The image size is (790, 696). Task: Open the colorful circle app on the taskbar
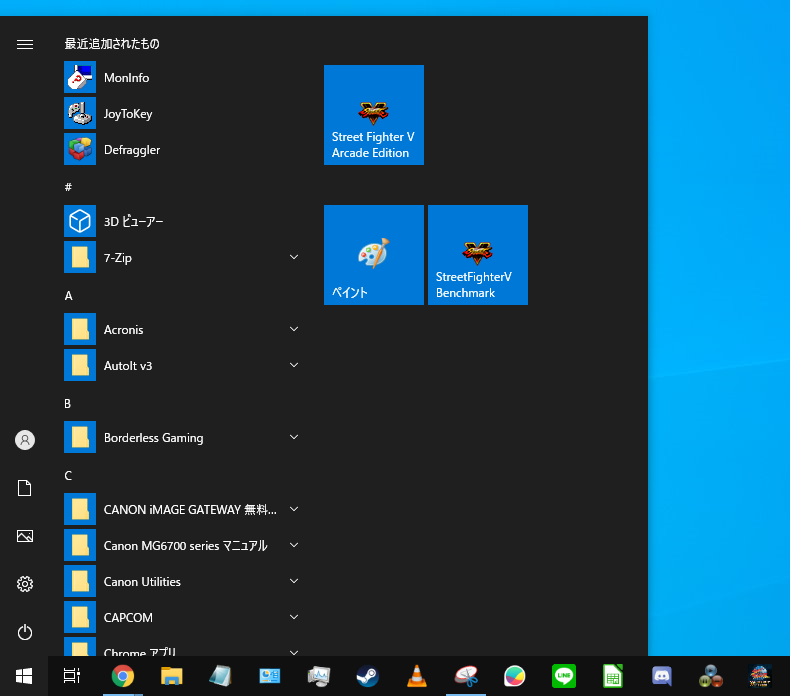[x=514, y=676]
